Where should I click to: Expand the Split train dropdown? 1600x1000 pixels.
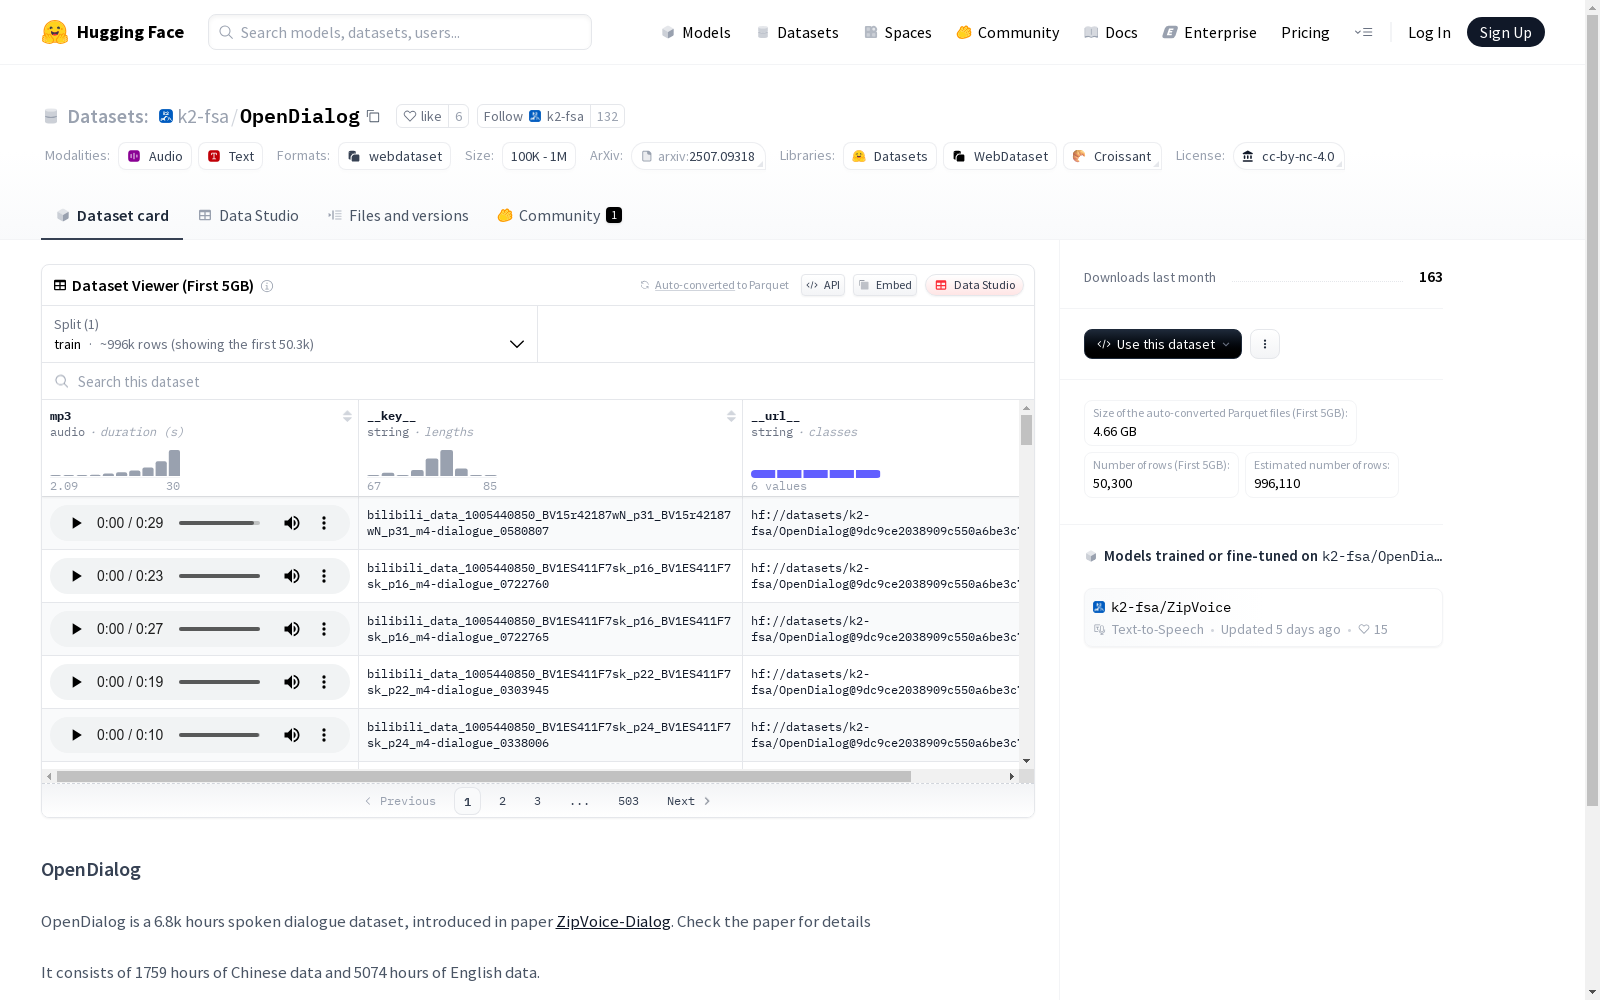coord(290,334)
